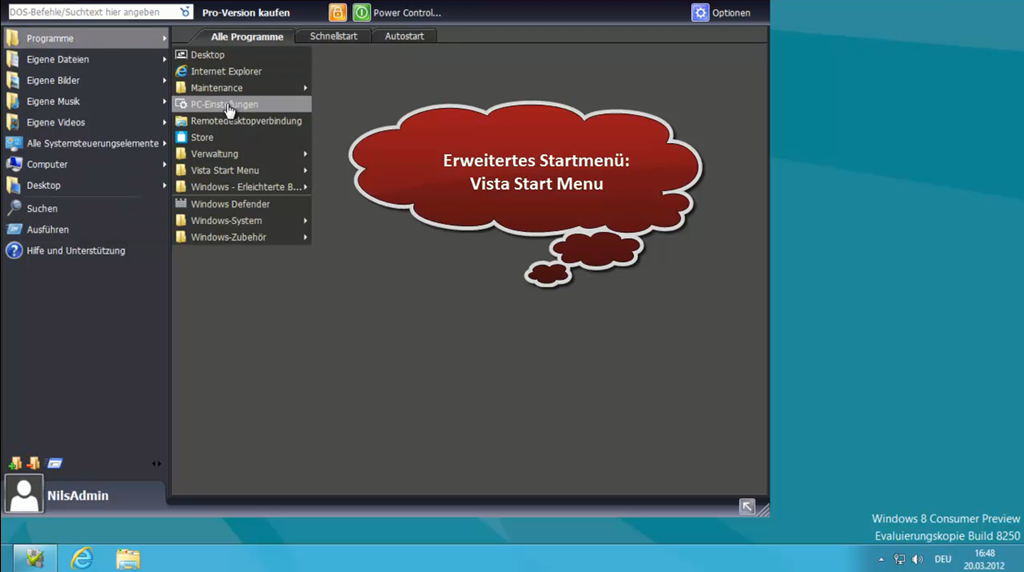Launch Remotedesktopverbindung
The height and width of the screenshot is (572, 1024).
pyautogui.click(x=242, y=121)
